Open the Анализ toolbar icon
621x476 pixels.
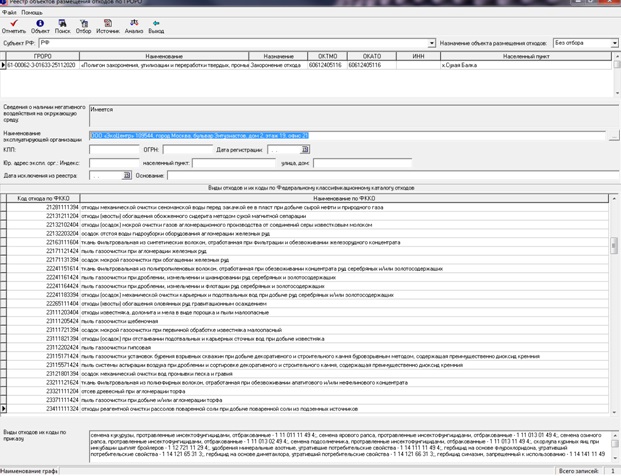click(x=134, y=26)
